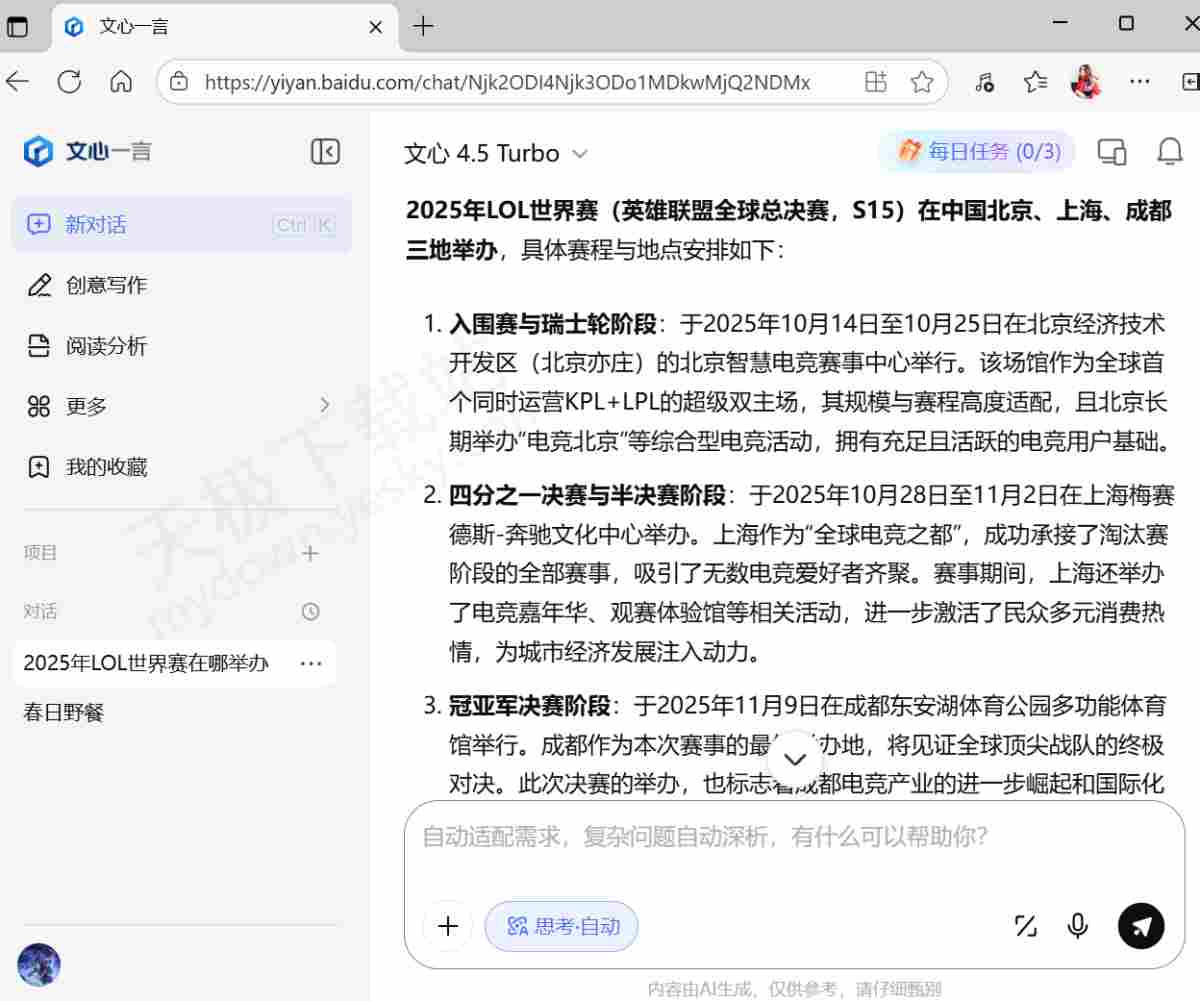Click the multi-device sync icon near the bell

(x=1112, y=151)
